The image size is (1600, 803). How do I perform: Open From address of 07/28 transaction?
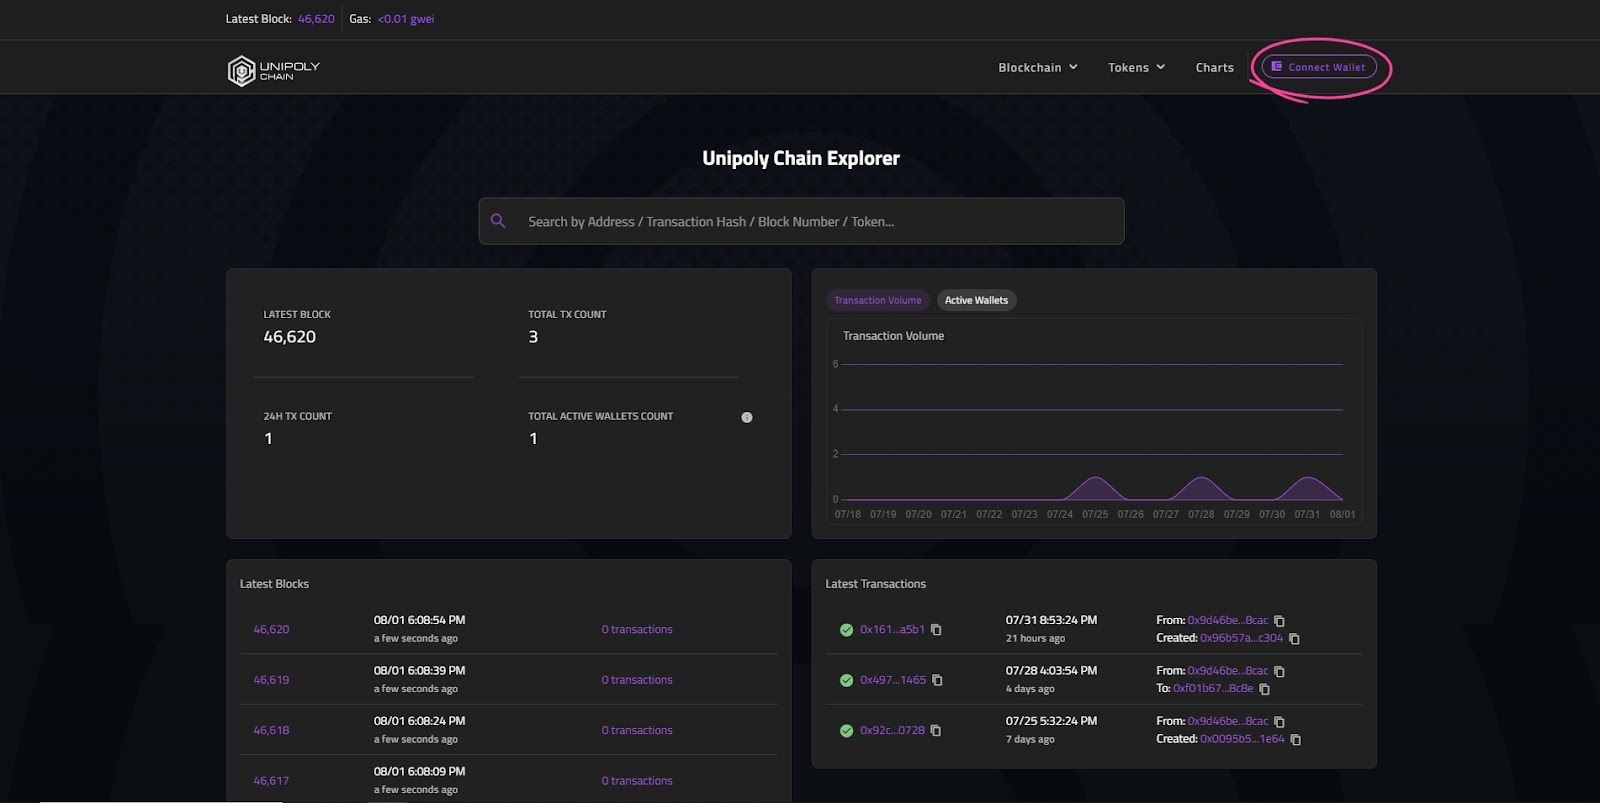[x=1228, y=671]
